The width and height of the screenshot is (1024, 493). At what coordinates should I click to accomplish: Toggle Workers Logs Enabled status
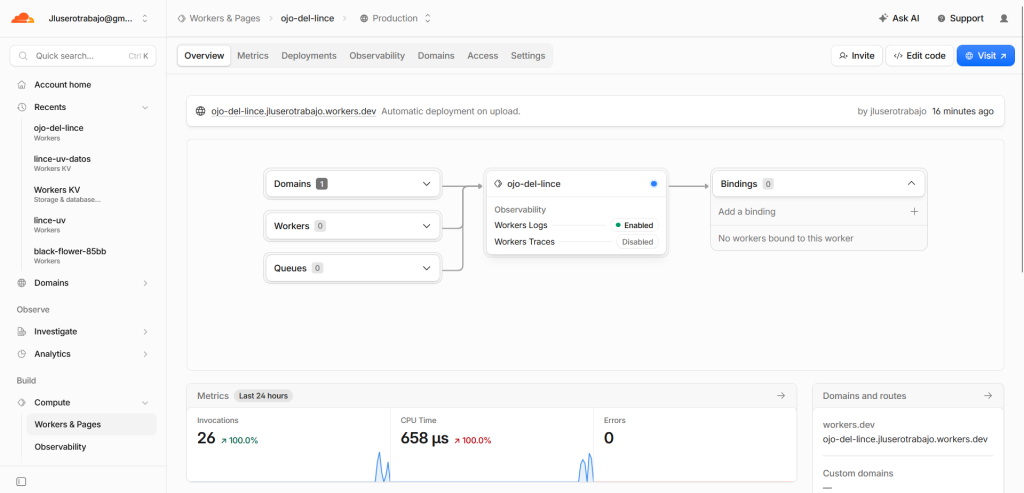(634, 225)
